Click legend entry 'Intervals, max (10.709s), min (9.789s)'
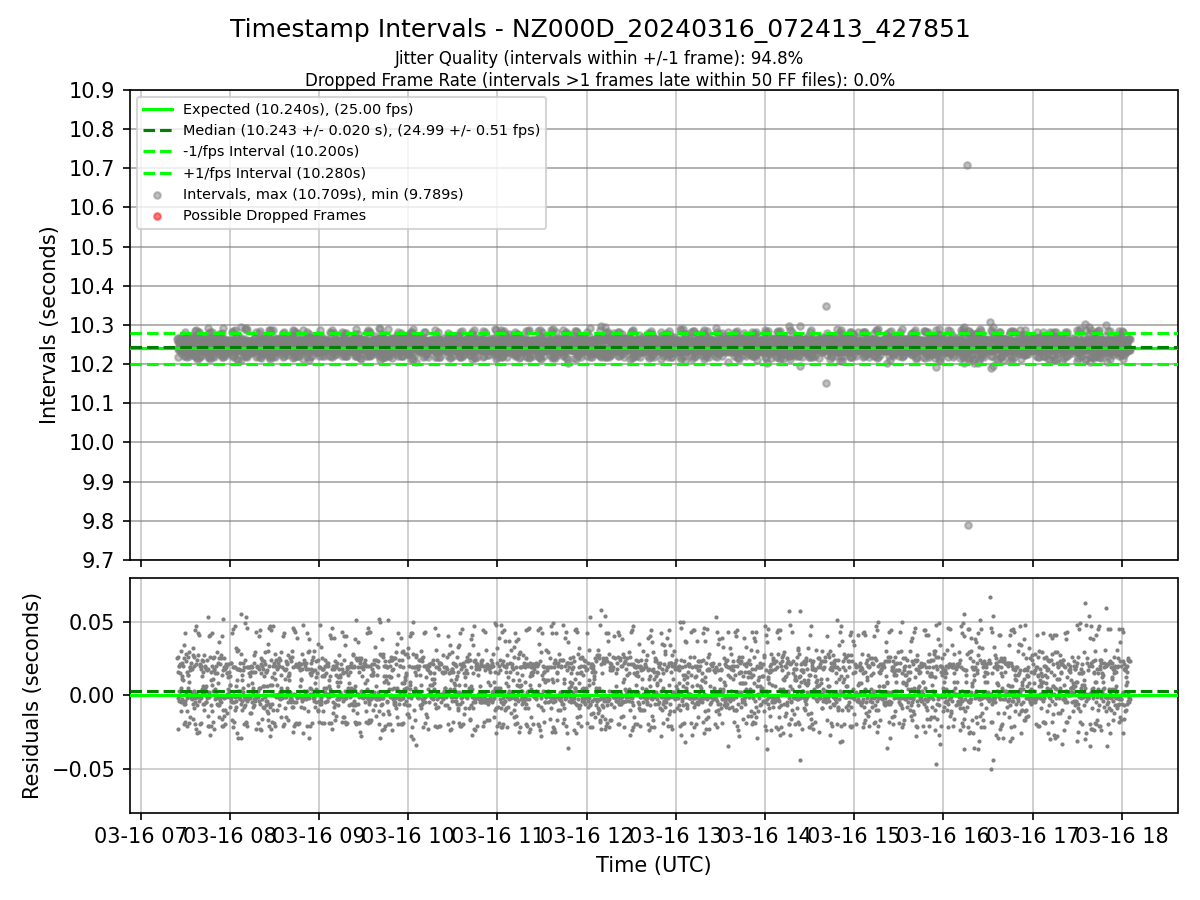This screenshot has width=1200, height=900. (323, 194)
